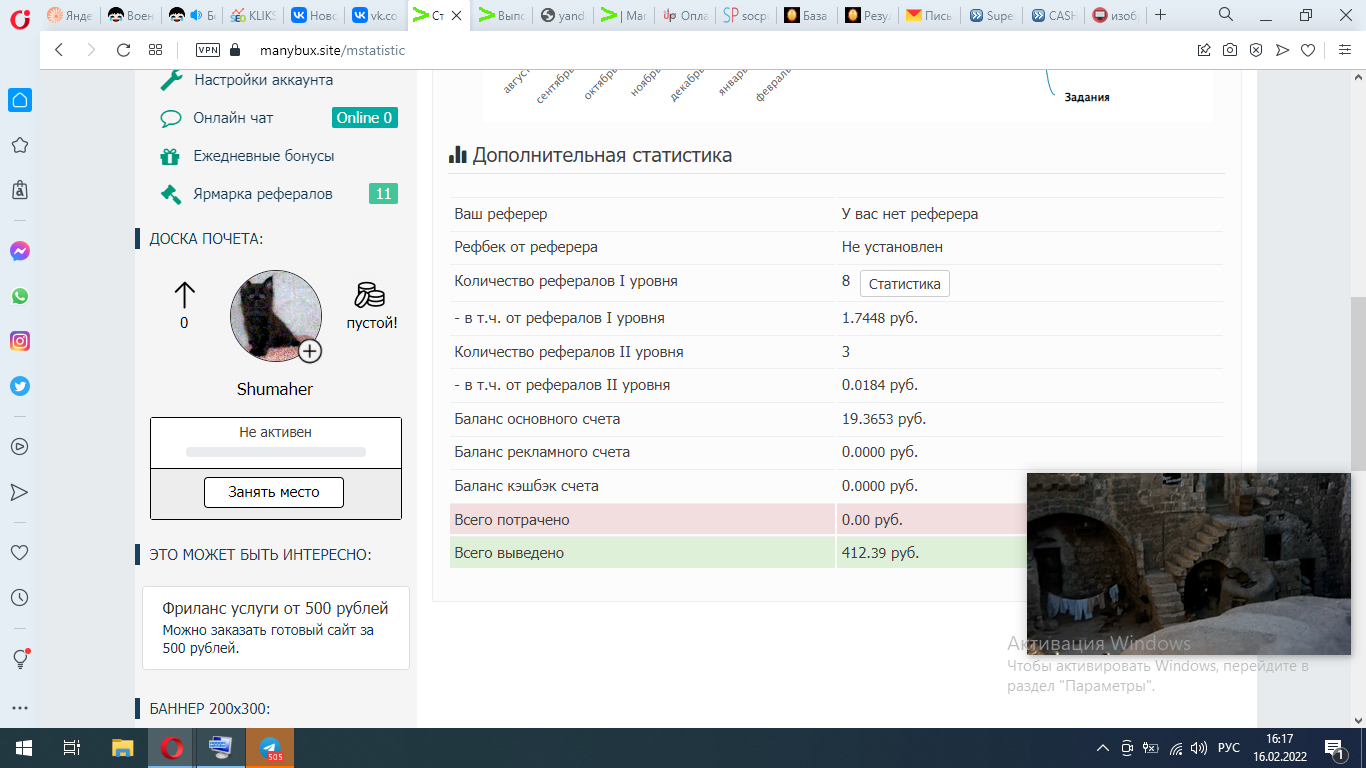Open send-to-flow arrow in address bar
The width and height of the screenshot is (1366, 768).
tap(1282, 50)
